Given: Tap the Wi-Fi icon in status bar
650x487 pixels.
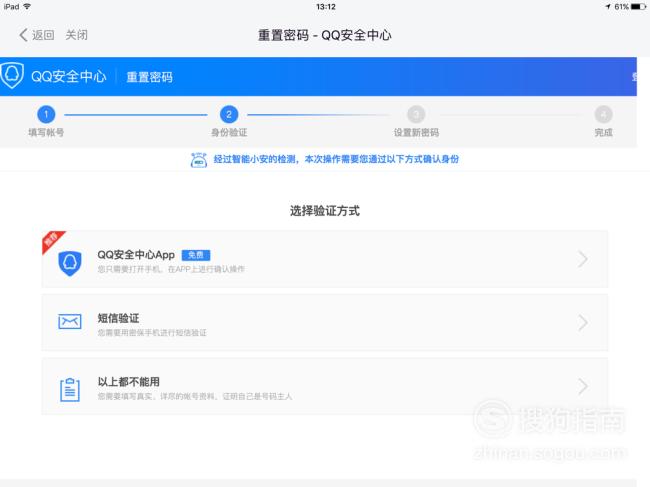Looking at the screenshot, I should (x=27, y=6).
